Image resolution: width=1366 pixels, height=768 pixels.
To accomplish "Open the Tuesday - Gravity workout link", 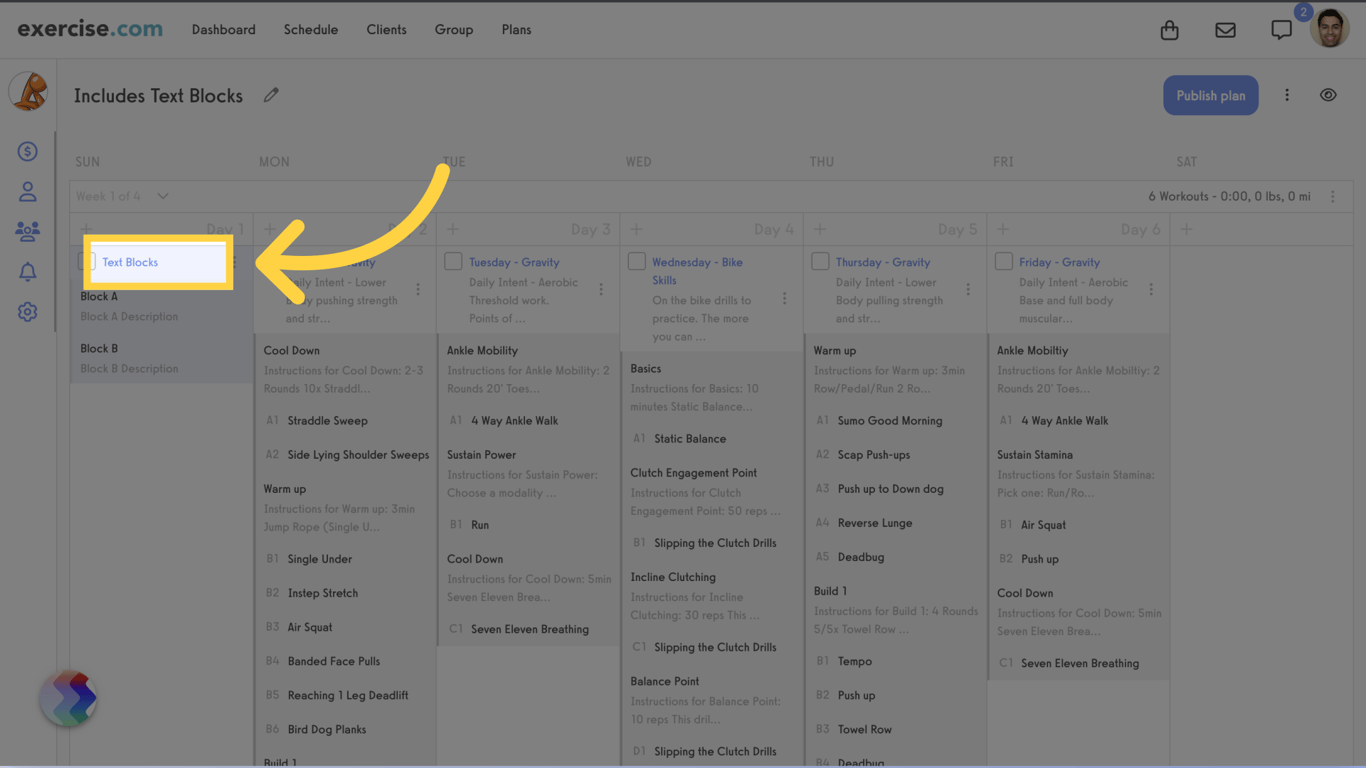I will [x=514, y=262].
